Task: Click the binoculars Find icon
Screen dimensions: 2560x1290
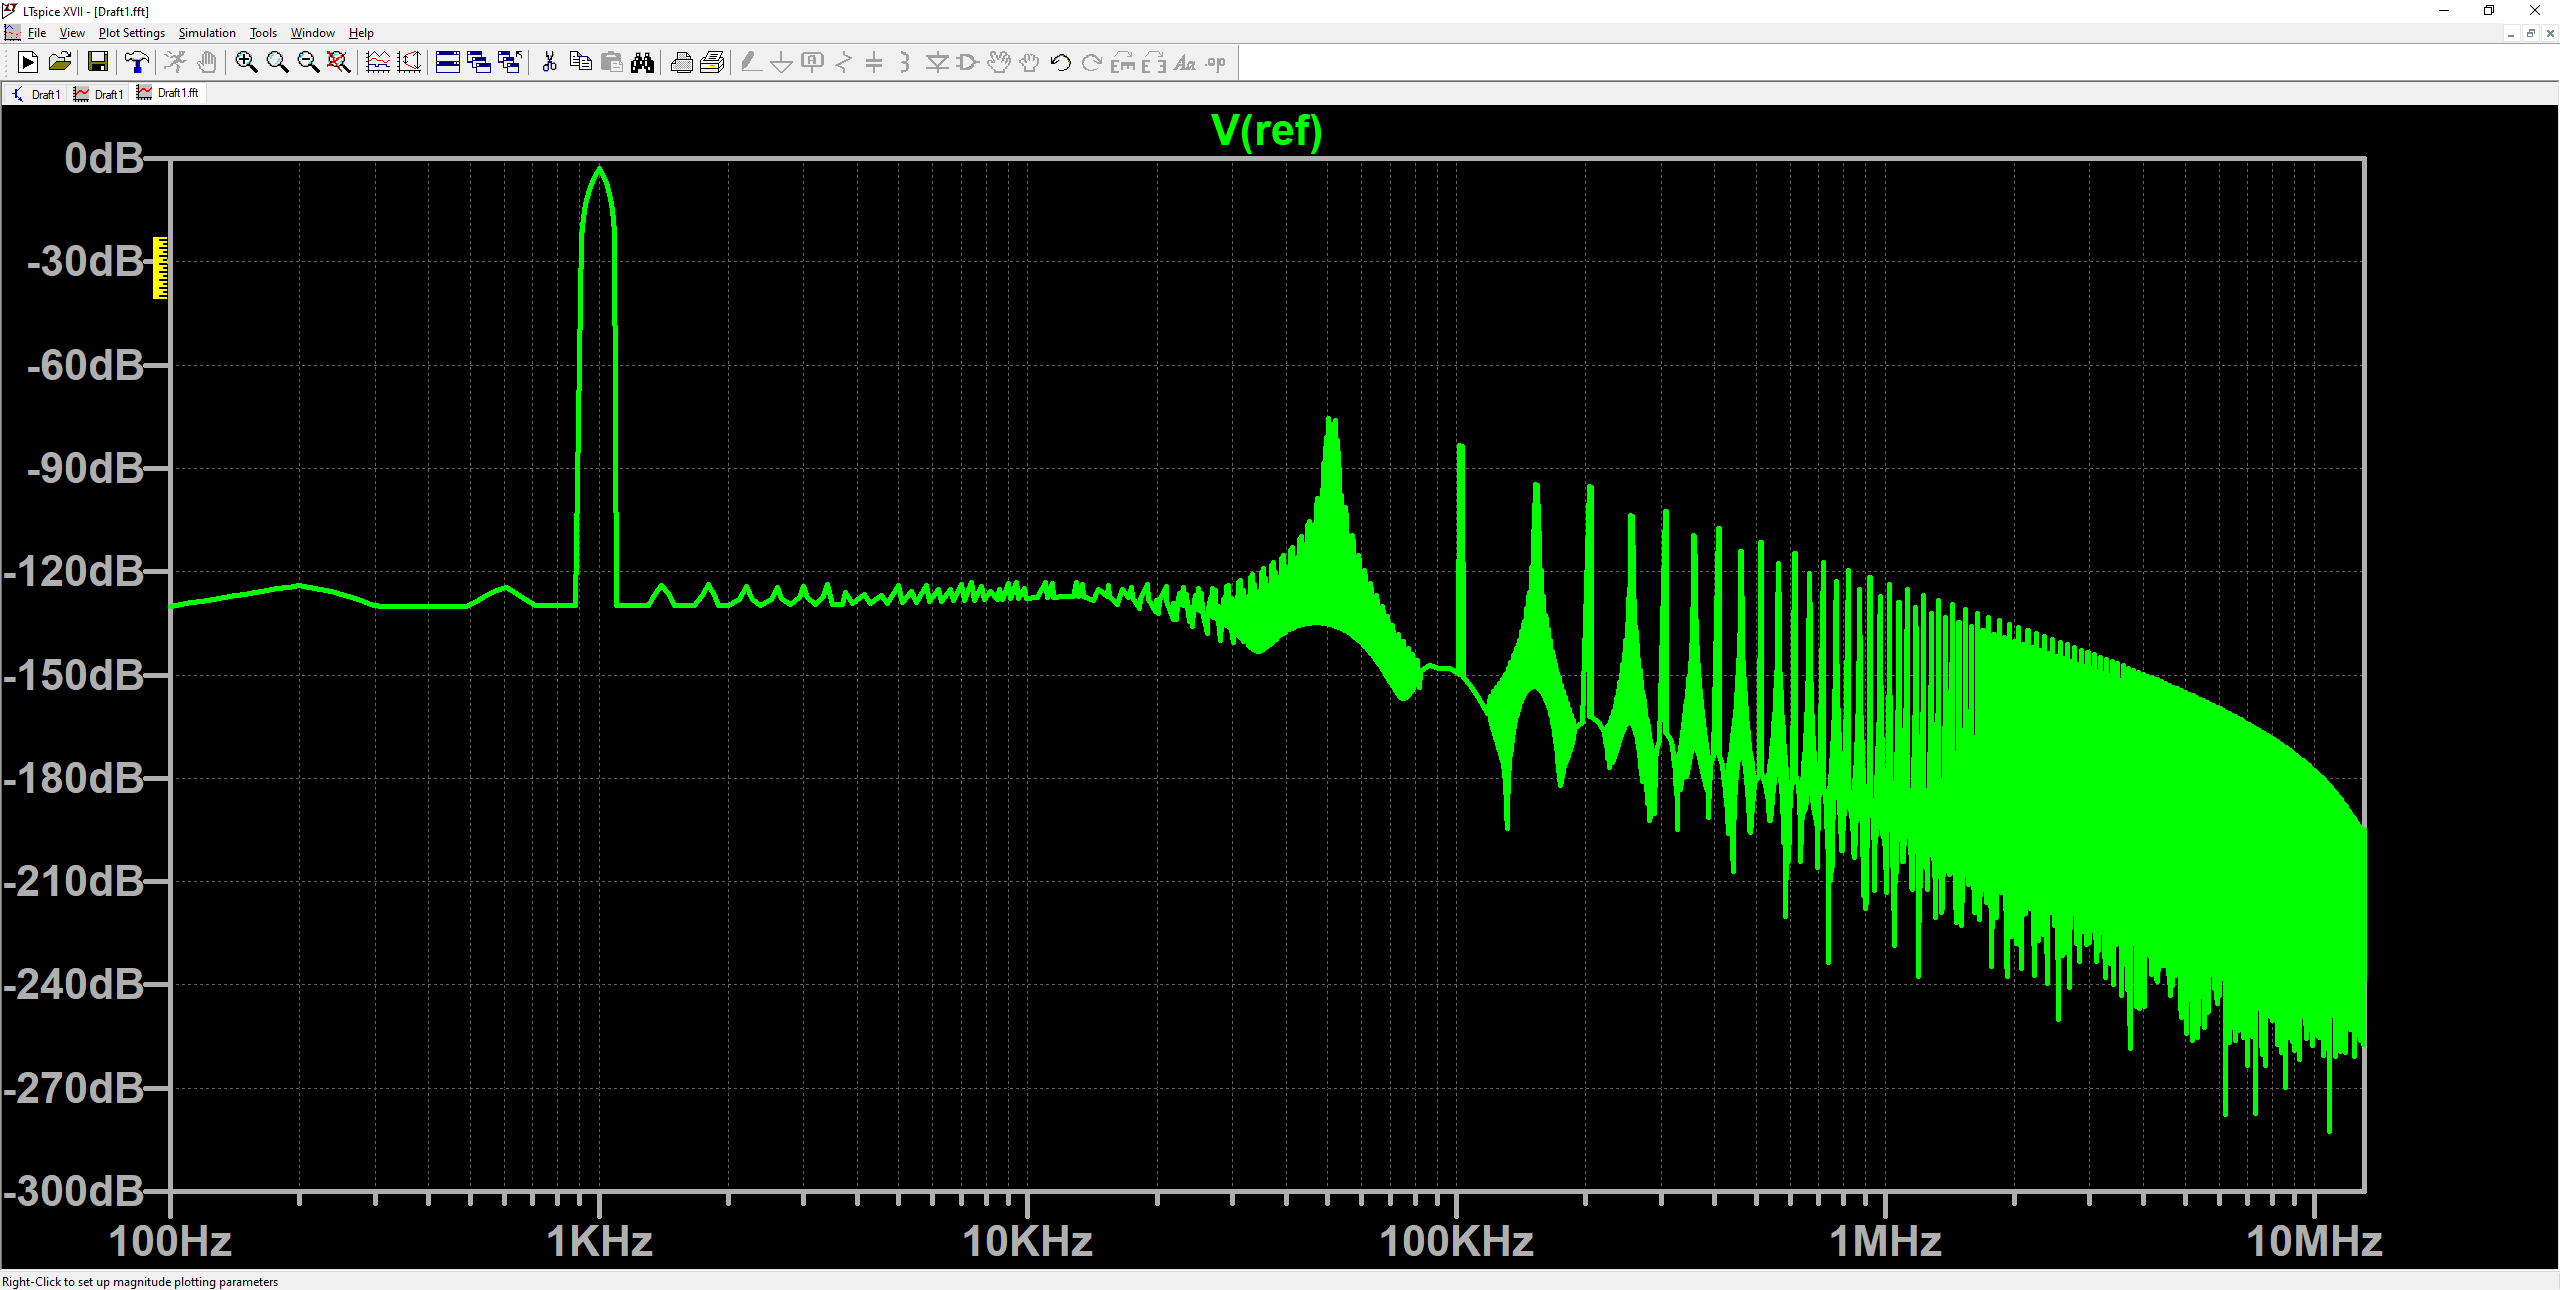Action: pyautogui.click(x=642, y=63)
